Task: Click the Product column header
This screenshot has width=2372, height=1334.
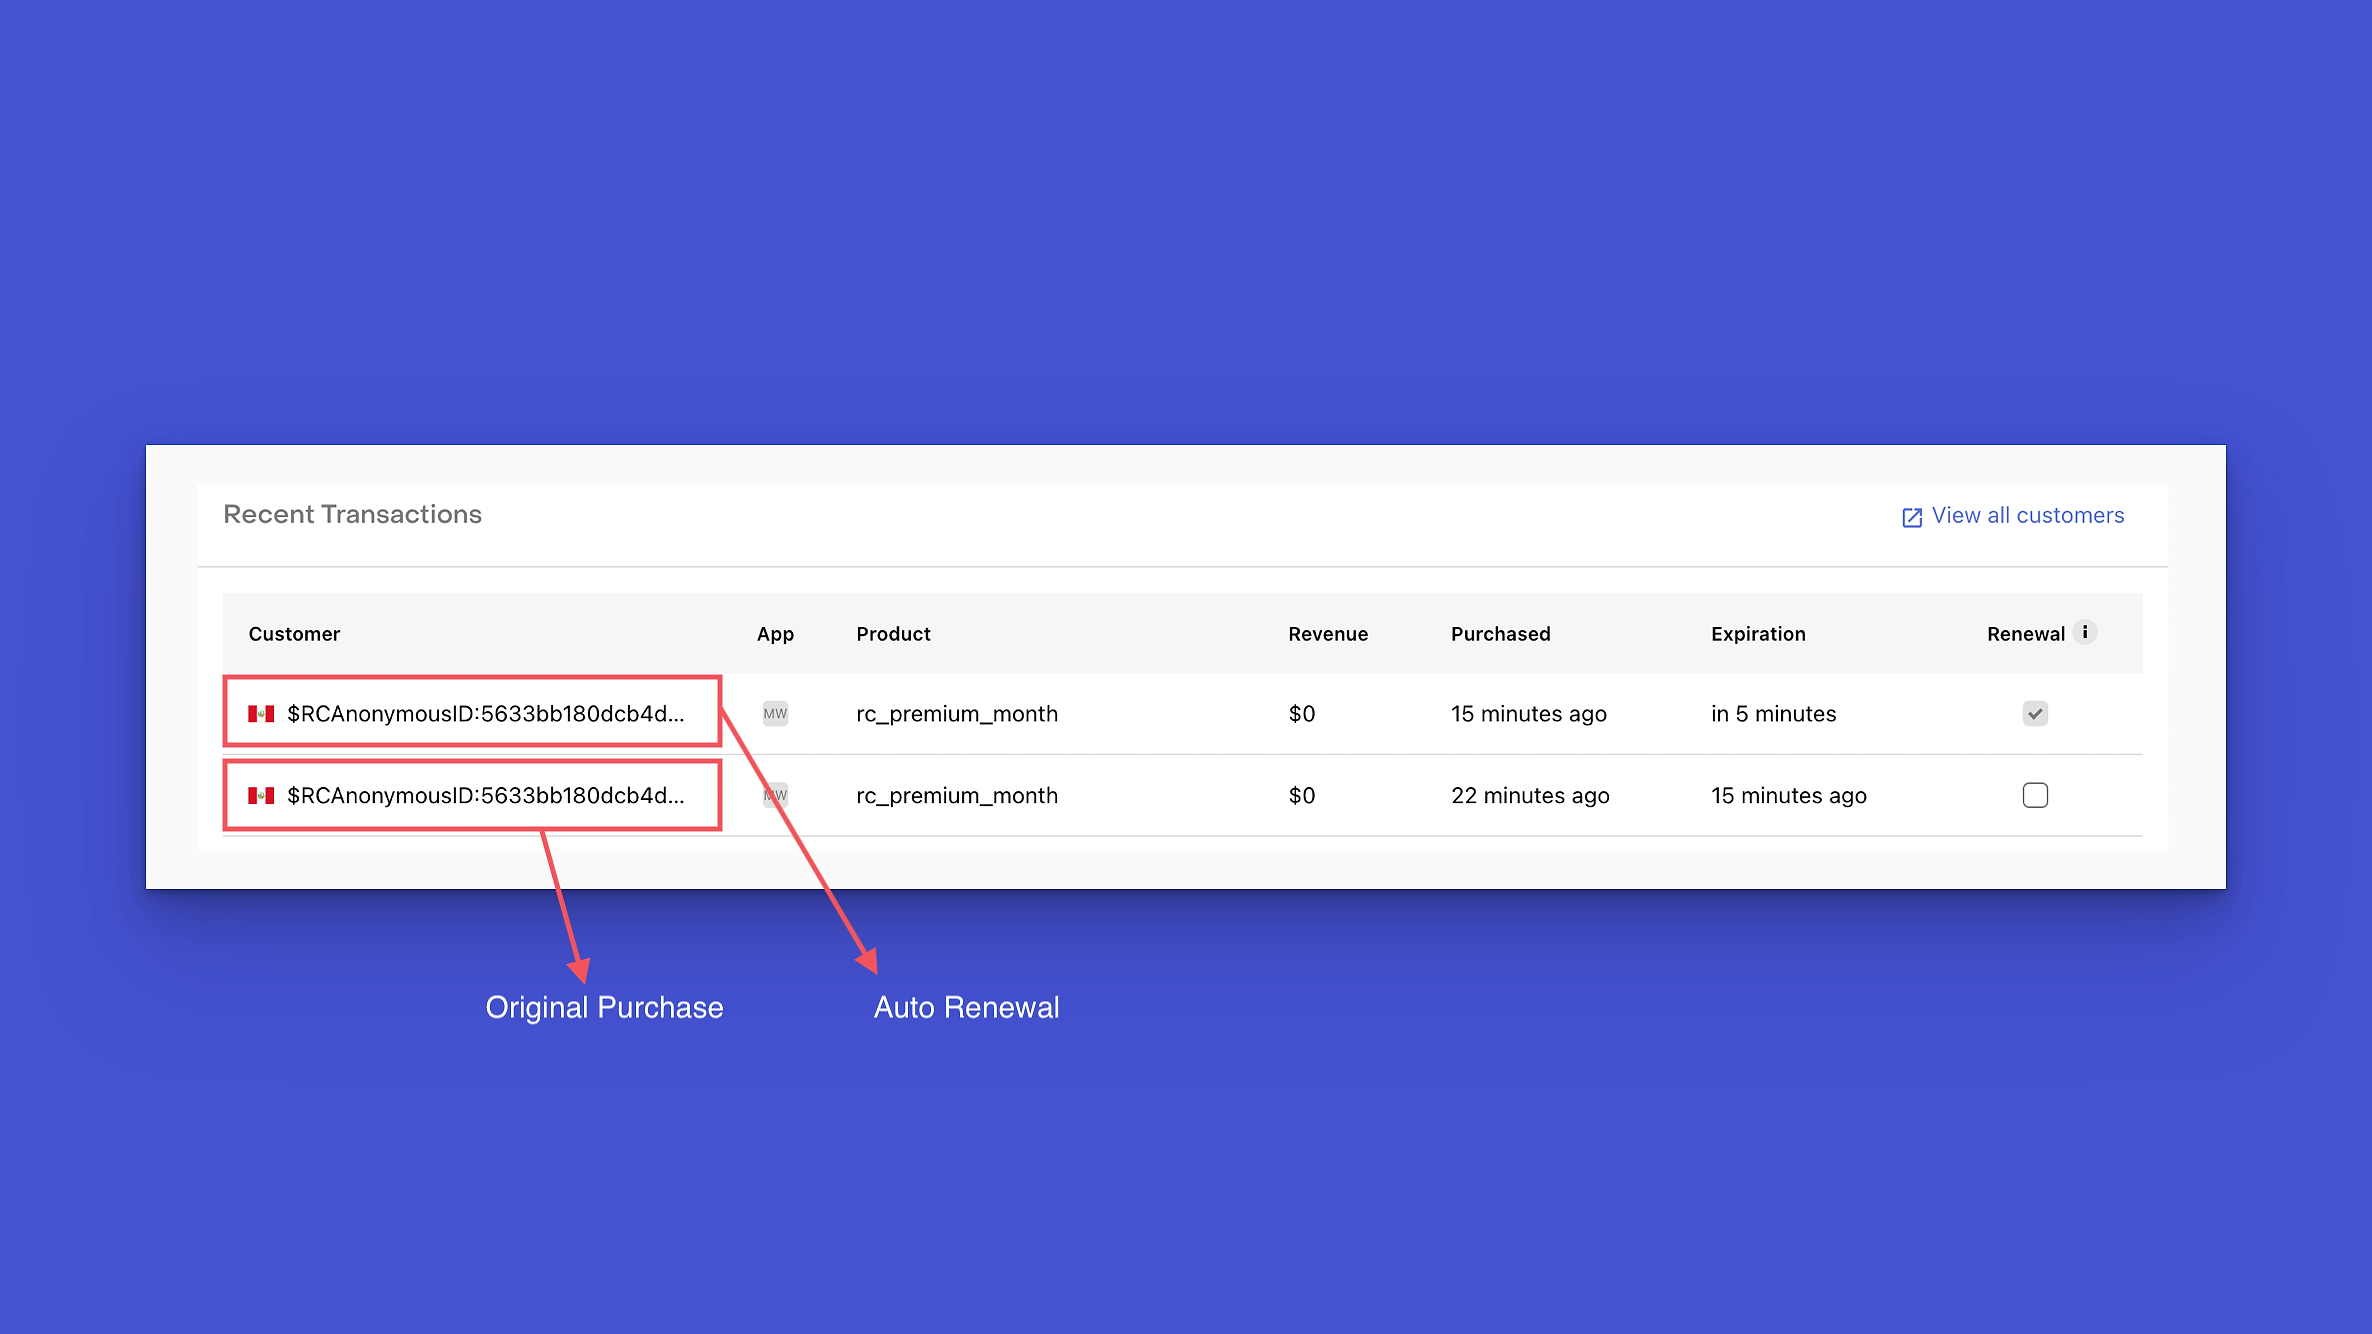Action: [x=893, y=634]
